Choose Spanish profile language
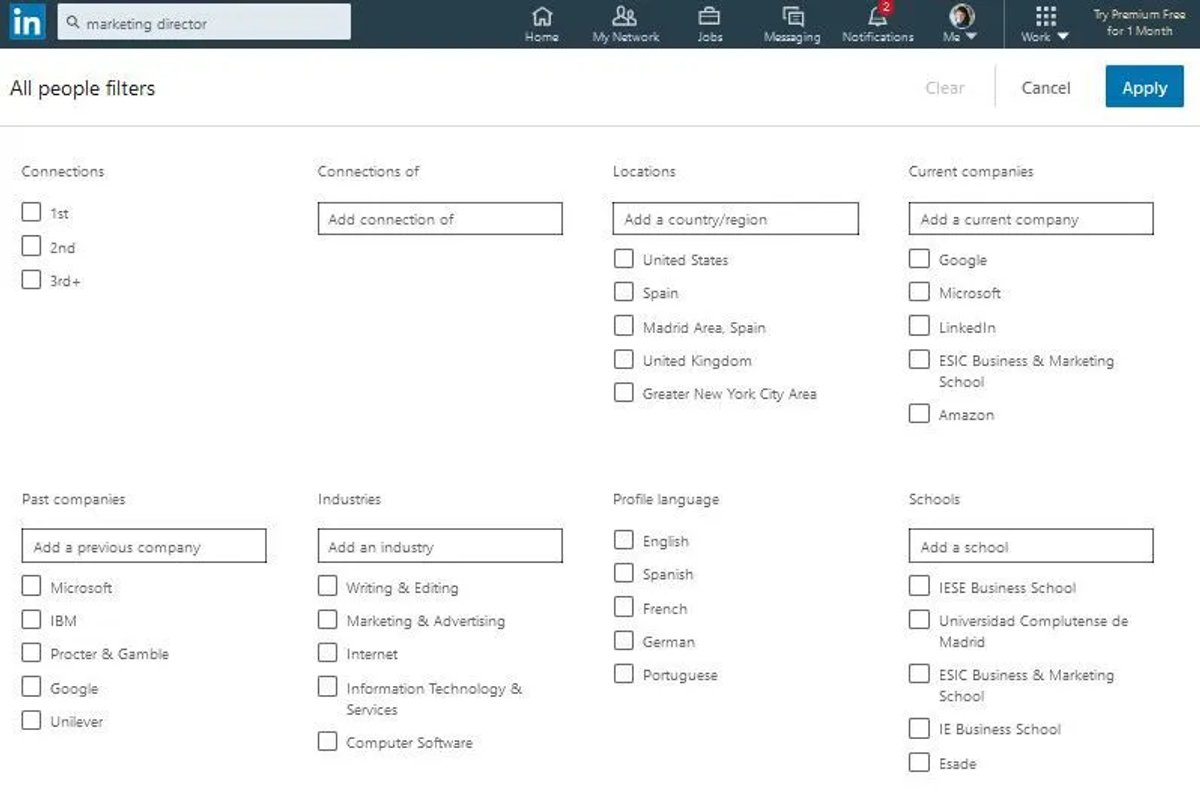1200x797 pixels. tap(623, 573)
